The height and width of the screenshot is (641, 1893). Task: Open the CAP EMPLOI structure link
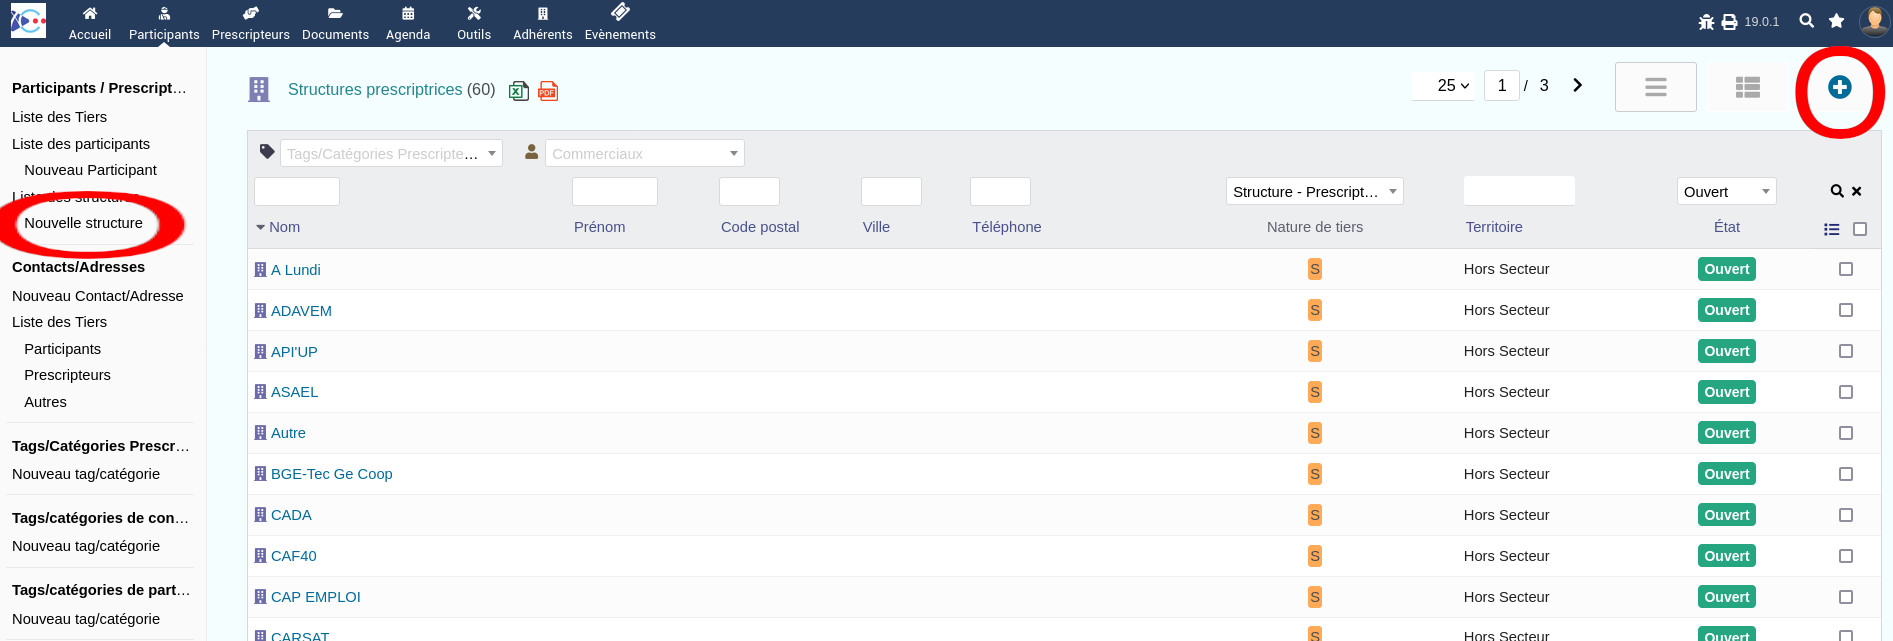coord(315,597)
